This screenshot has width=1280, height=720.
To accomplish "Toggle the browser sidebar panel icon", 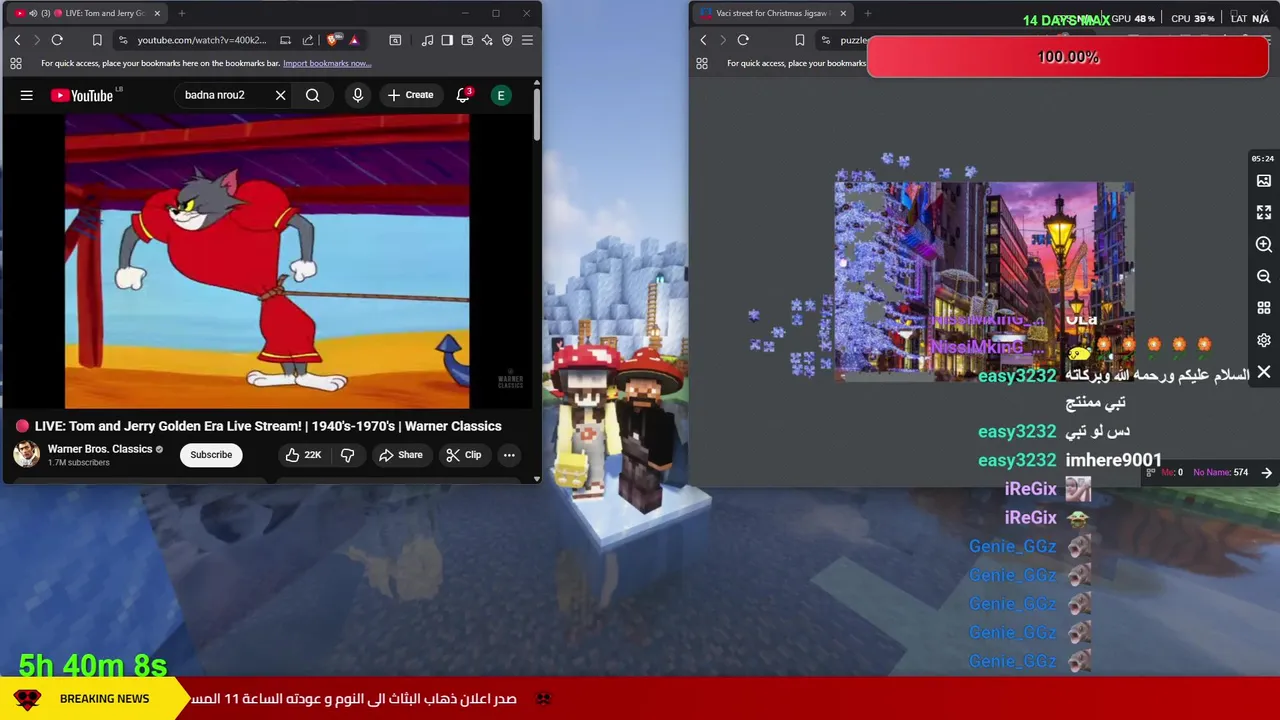I will click(x=447, y=40).
